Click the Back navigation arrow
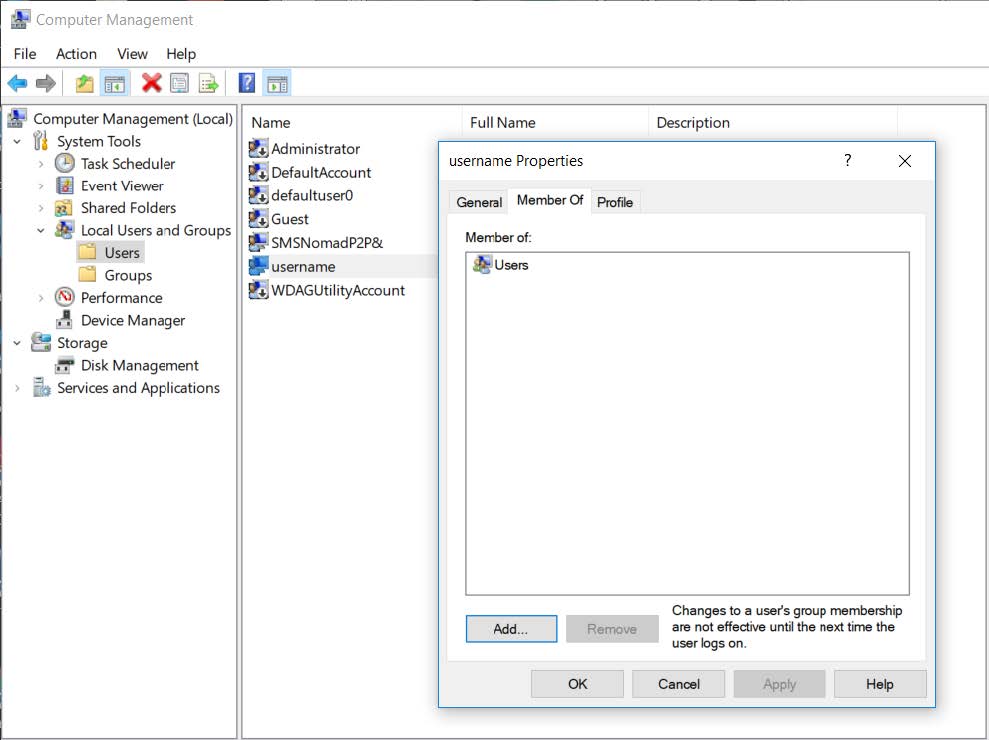Viewport: 989px width, 740px height. [x=16, y=82]
